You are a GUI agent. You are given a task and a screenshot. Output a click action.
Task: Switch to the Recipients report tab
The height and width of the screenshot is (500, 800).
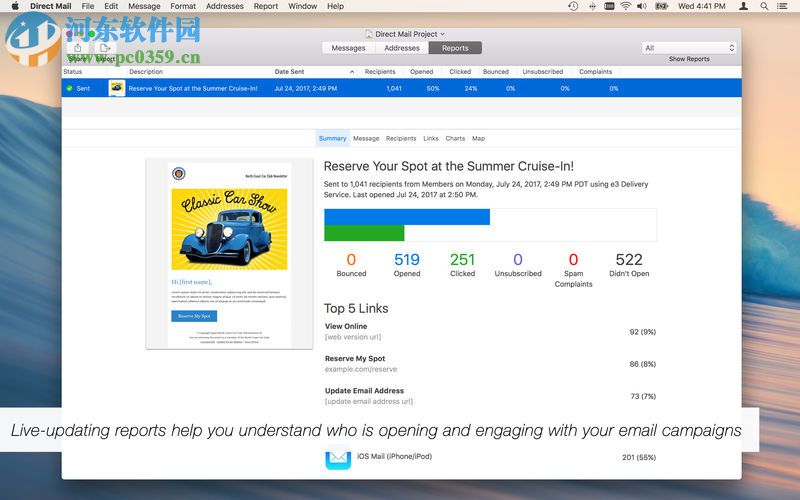pos(401,138)
